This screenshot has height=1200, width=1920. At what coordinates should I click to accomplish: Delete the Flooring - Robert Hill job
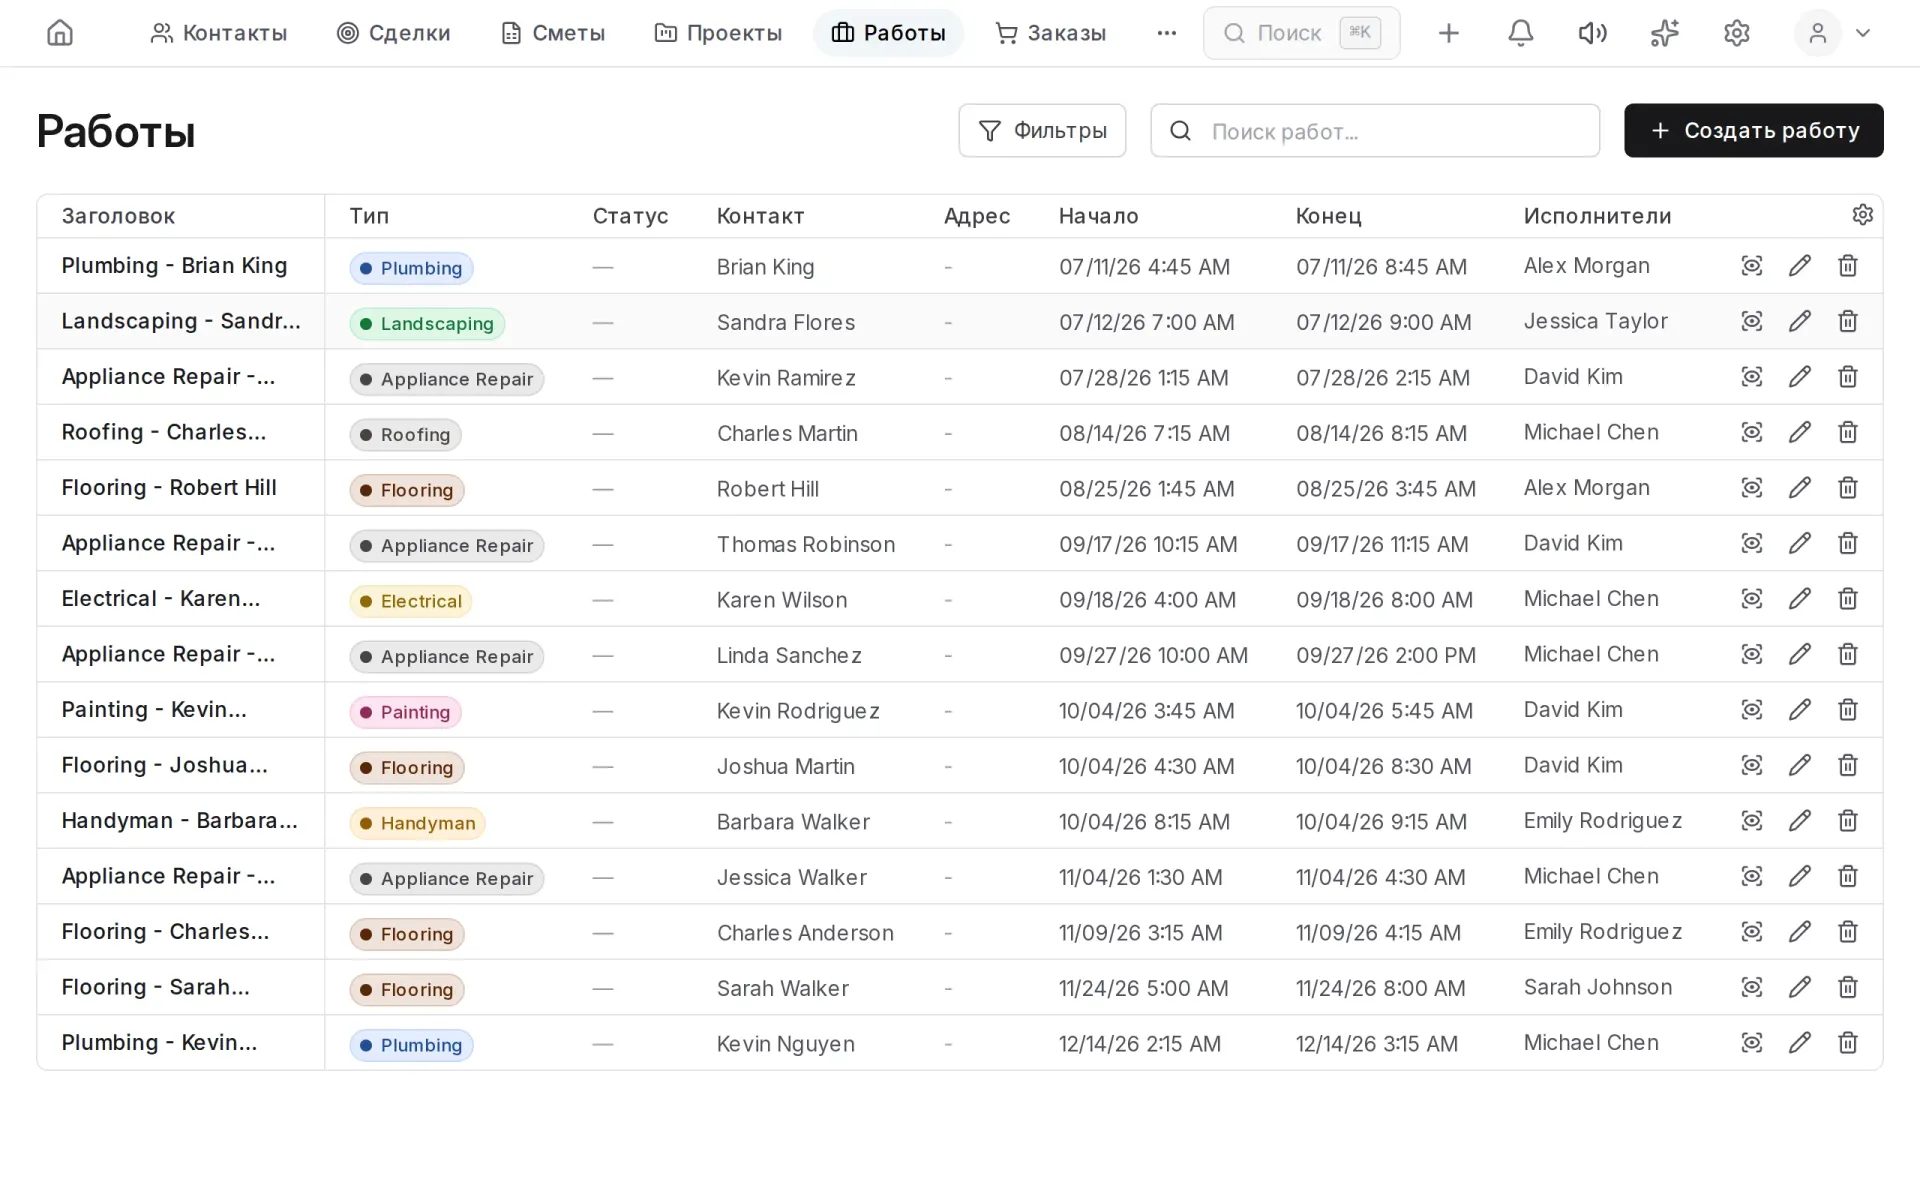pyautogui.click(x=1847, y=488)
